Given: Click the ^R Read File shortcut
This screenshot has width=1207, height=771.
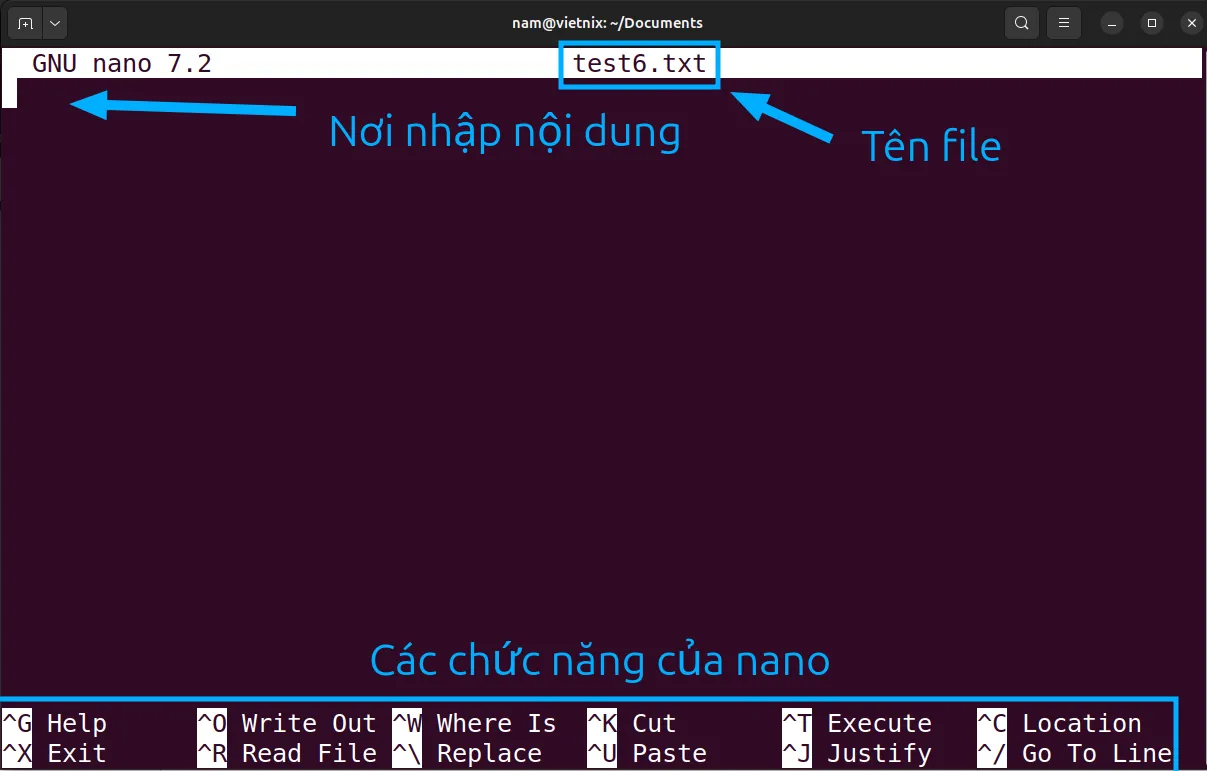Looking at the screenshot, I should point(287,753).
